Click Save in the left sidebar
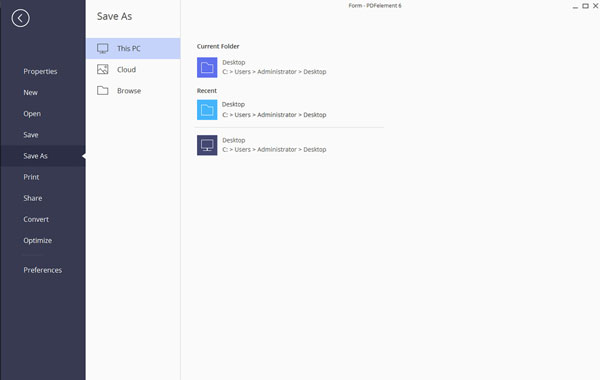The image size is (600, 380). [x=31, y=135]
